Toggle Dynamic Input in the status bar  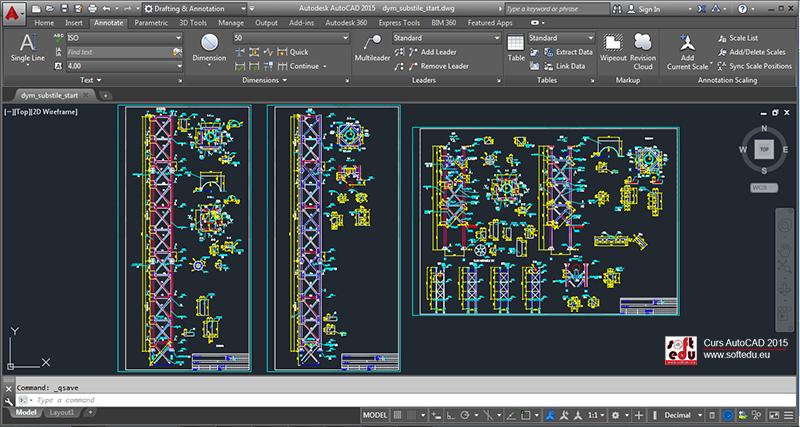click(436, 415)
